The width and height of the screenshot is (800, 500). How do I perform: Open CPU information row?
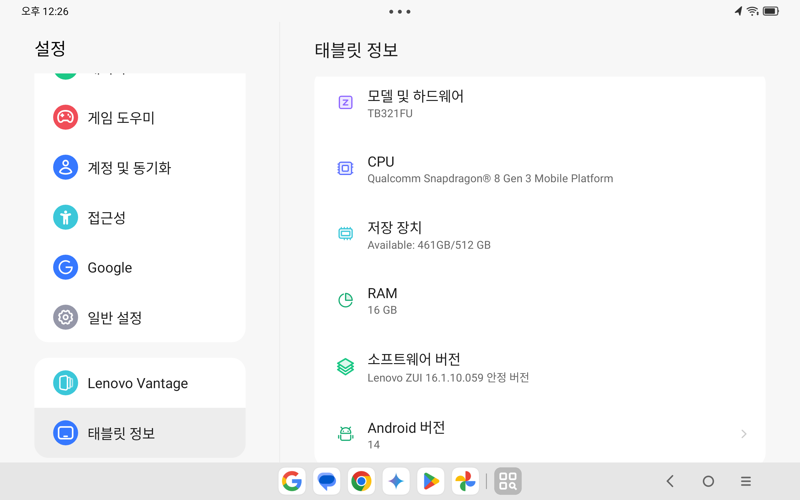coord(540,169)
